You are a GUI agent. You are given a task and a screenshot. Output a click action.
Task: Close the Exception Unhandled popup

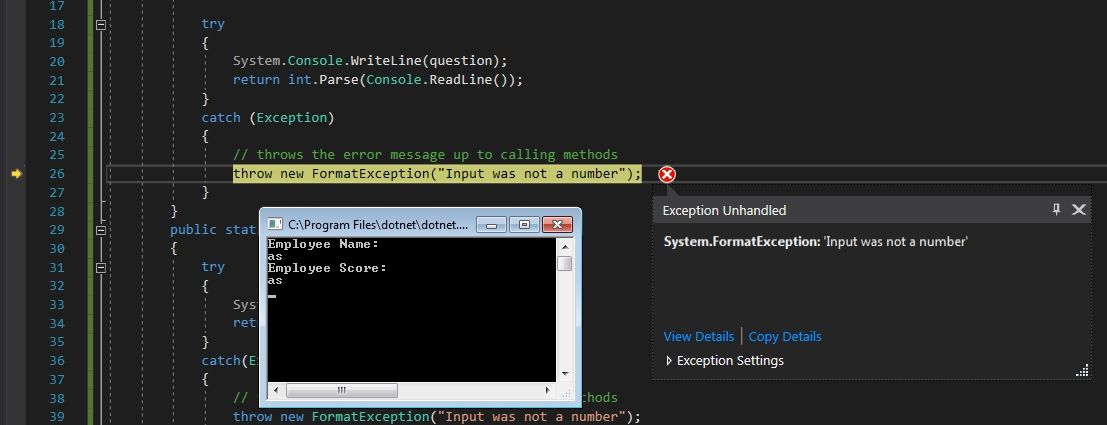(x=1078, y=210)
